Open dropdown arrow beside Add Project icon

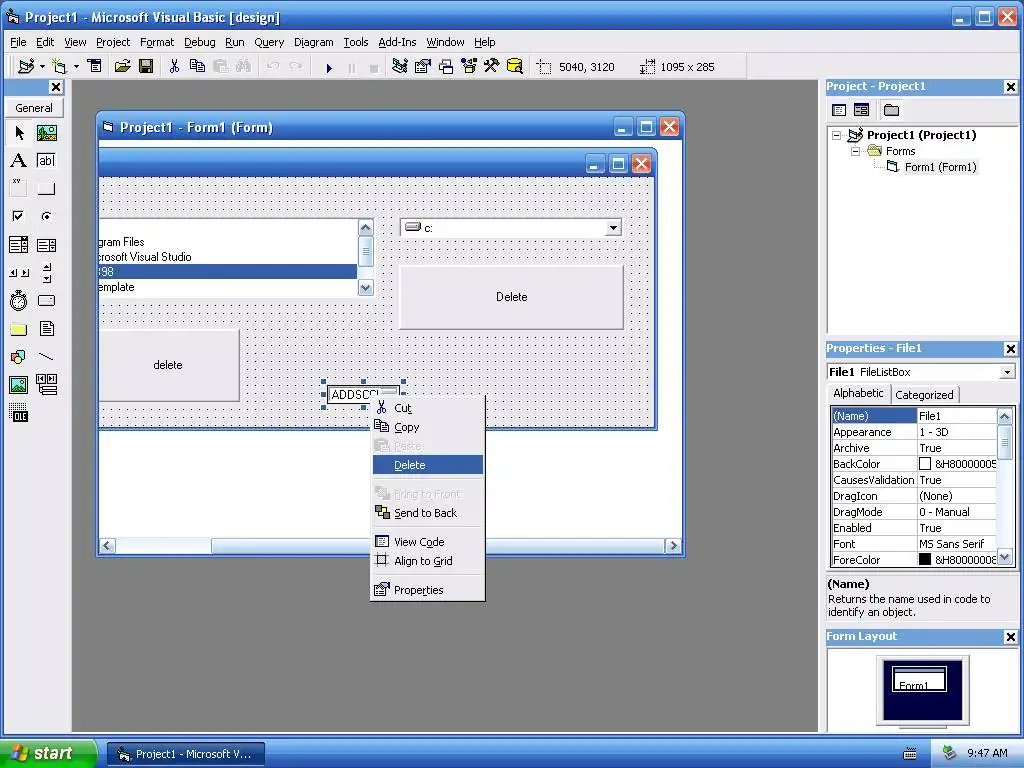click(42, 66)
